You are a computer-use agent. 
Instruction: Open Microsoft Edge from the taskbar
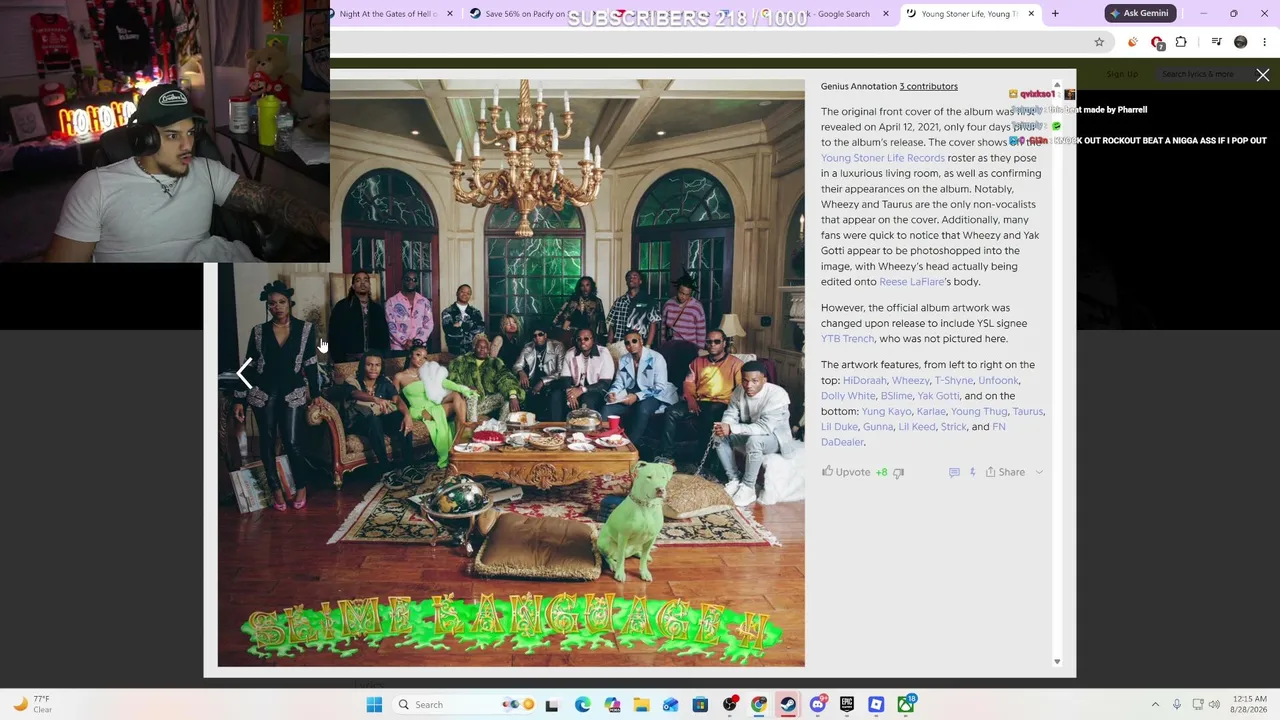click(x=583, y=705)
